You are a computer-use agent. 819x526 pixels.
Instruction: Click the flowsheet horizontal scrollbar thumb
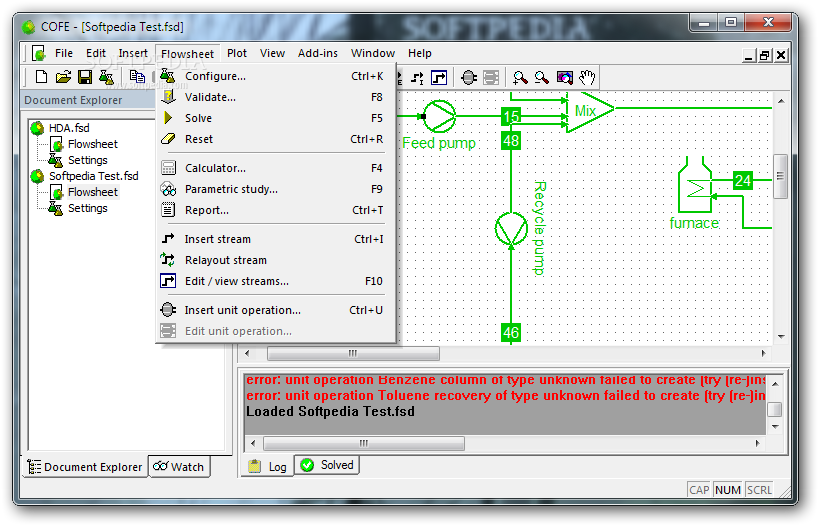point(353,354)
